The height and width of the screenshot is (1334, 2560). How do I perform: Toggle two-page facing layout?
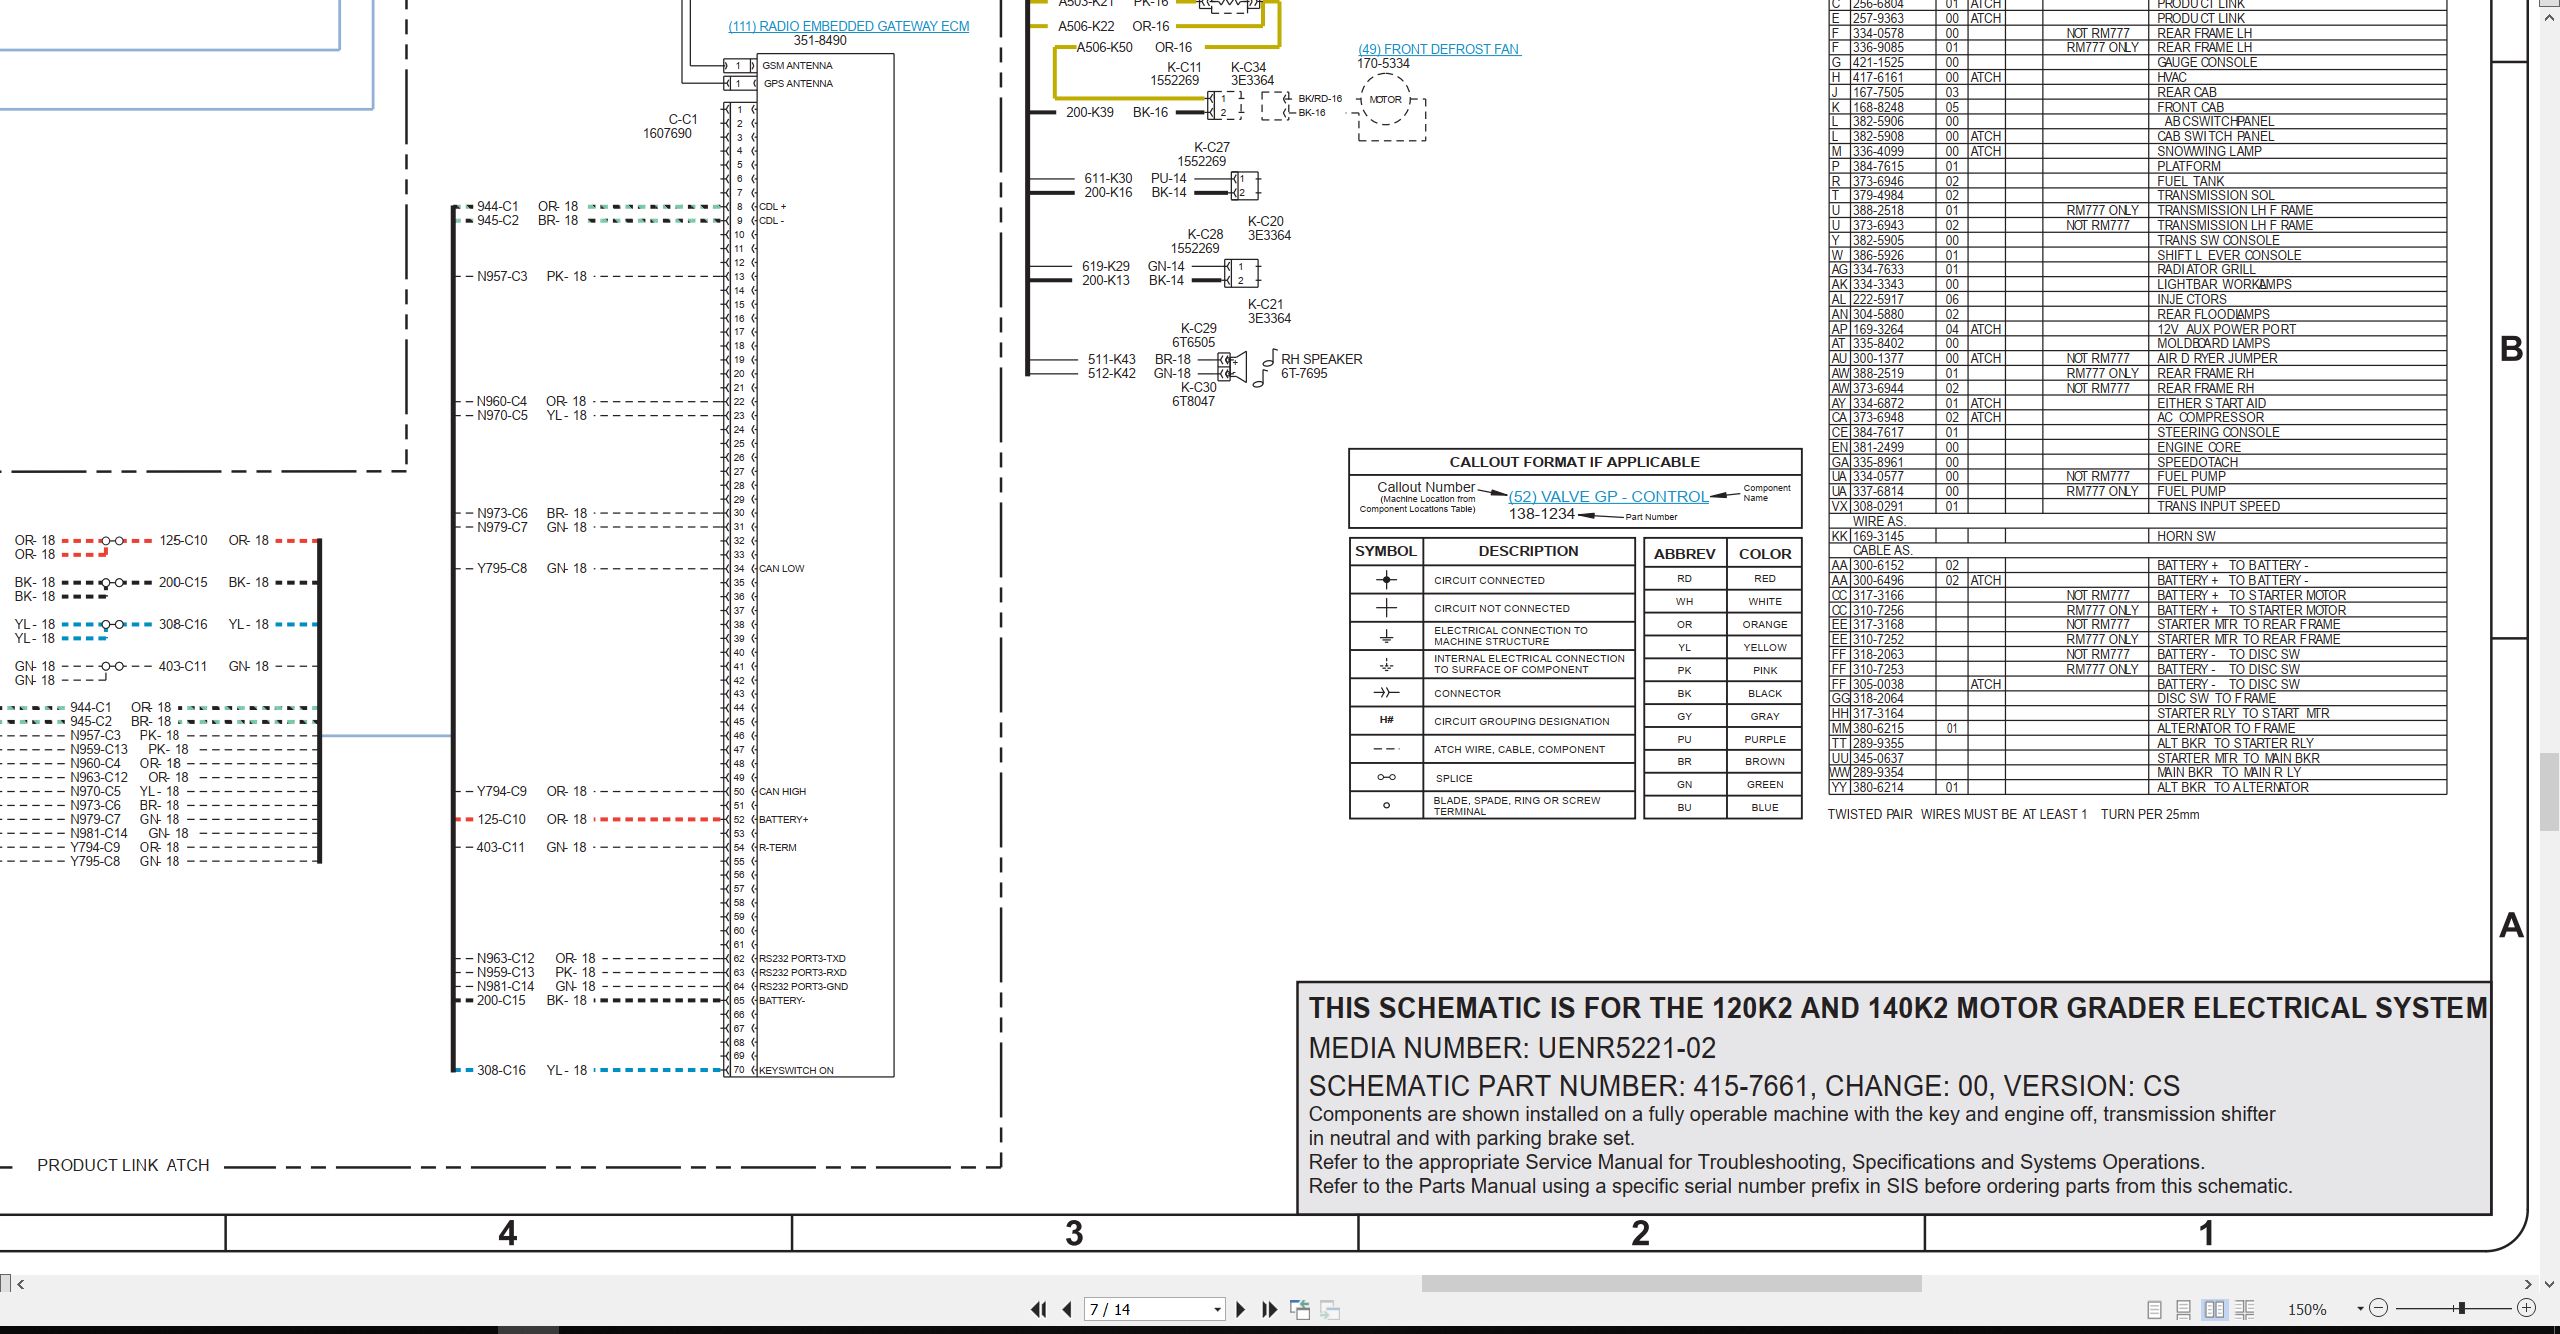pos(2214,1309)
